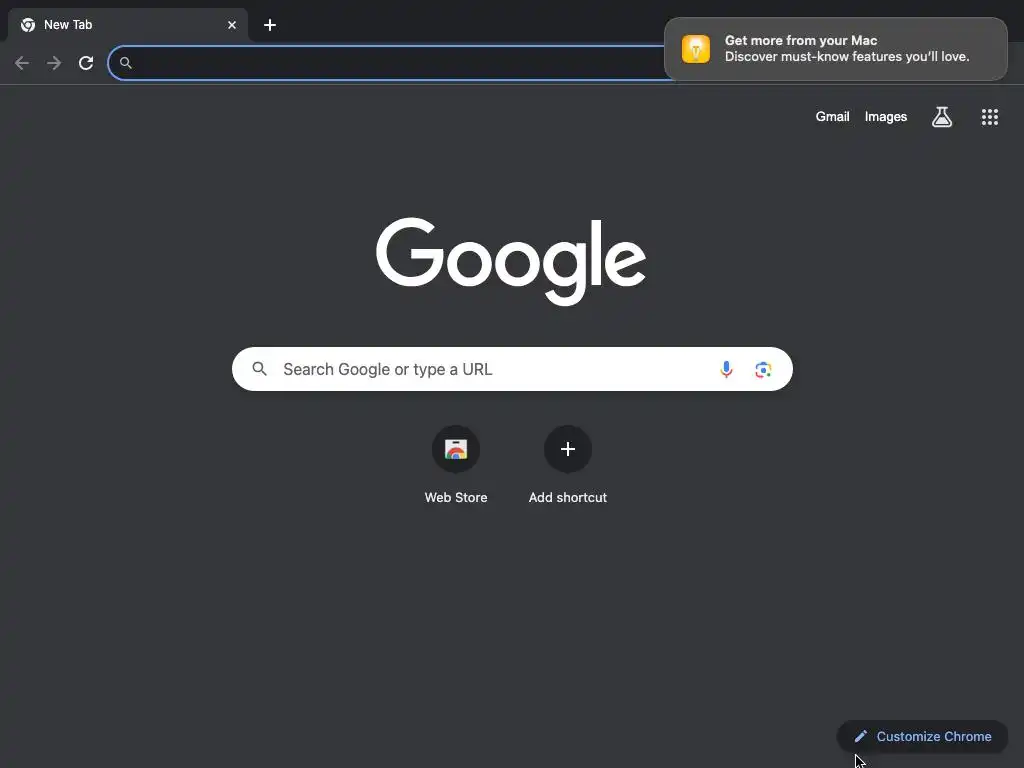This screenshot has width=1024, height=768.
Task: Start voice search with microphone icon
Action: pos(726,369)
